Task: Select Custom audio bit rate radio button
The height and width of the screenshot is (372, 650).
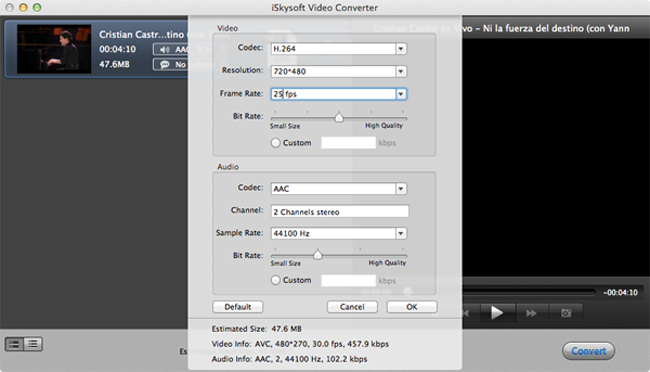Action: point(276,280)
